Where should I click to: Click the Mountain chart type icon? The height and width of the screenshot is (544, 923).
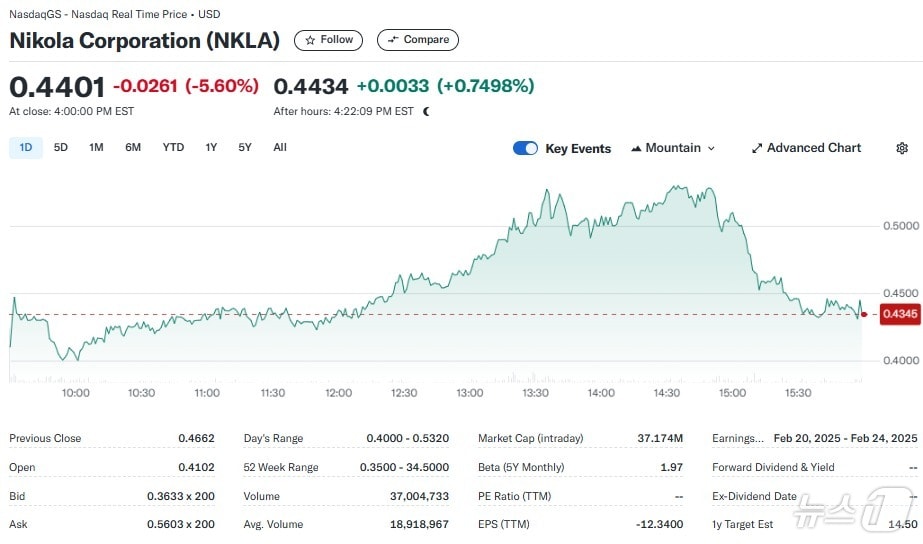tap(636, 148)
